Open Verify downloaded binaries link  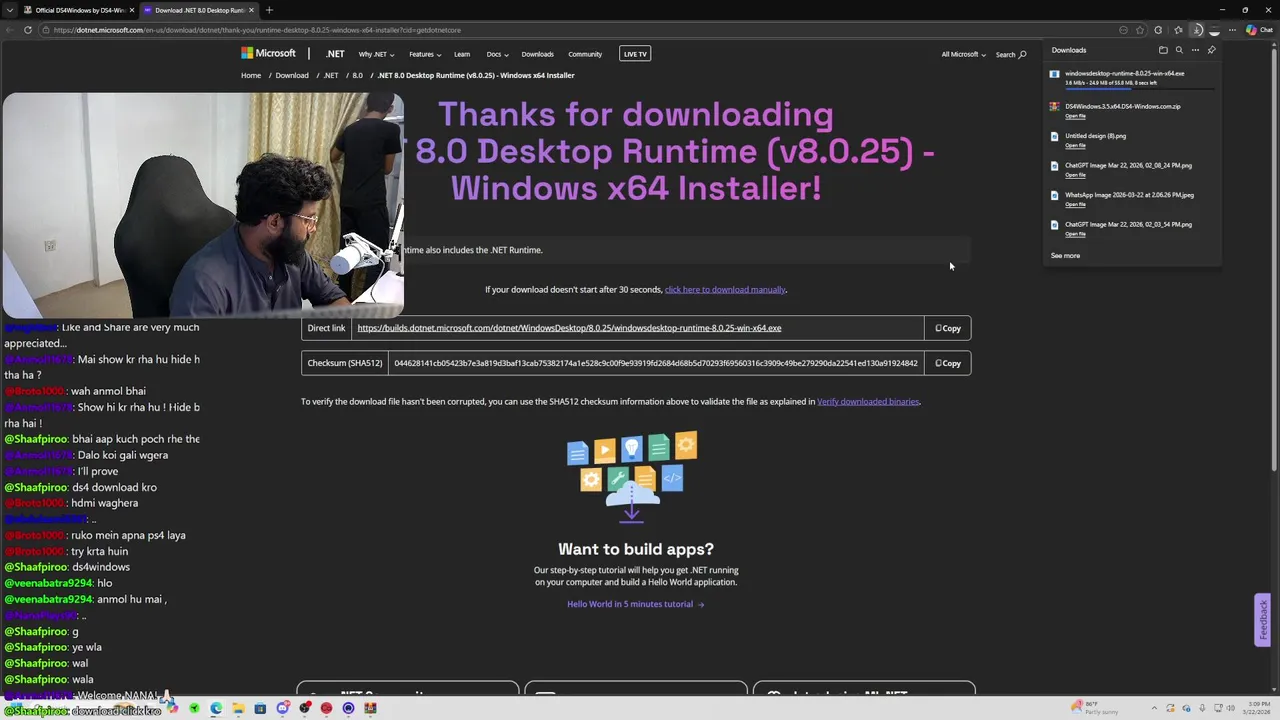[x=868, y=402]
